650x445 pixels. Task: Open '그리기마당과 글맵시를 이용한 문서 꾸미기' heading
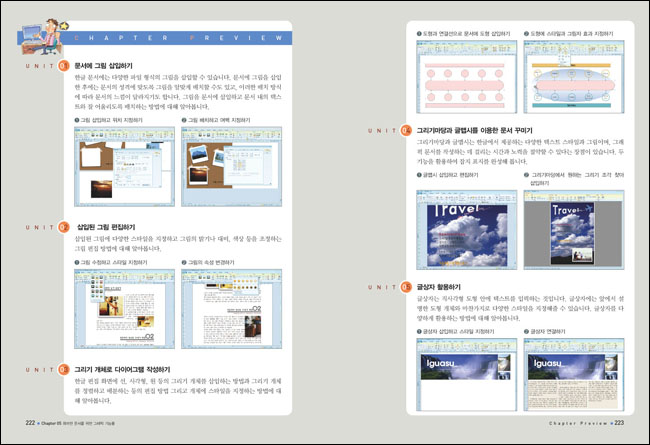481,130
